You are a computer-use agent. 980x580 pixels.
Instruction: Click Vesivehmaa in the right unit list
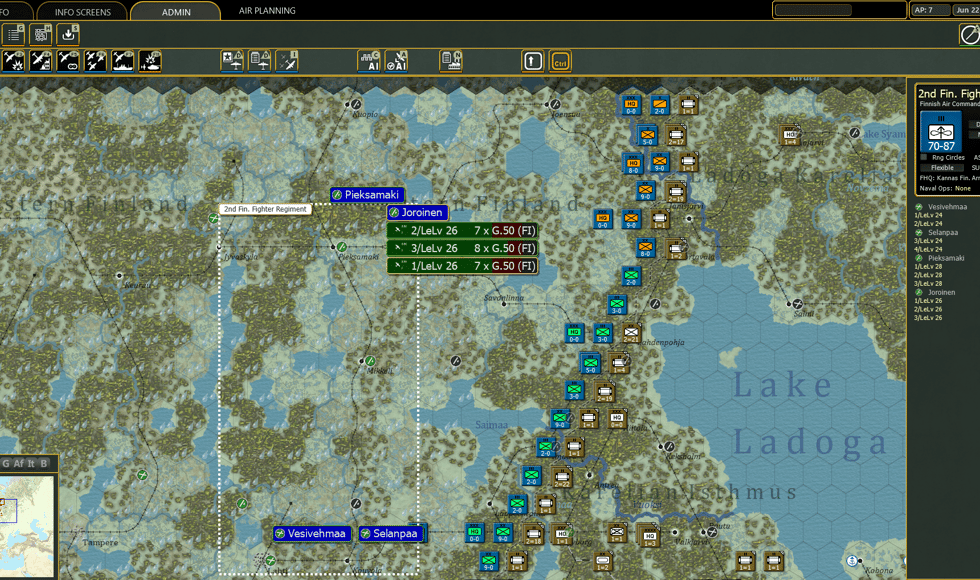coord(947,207)
